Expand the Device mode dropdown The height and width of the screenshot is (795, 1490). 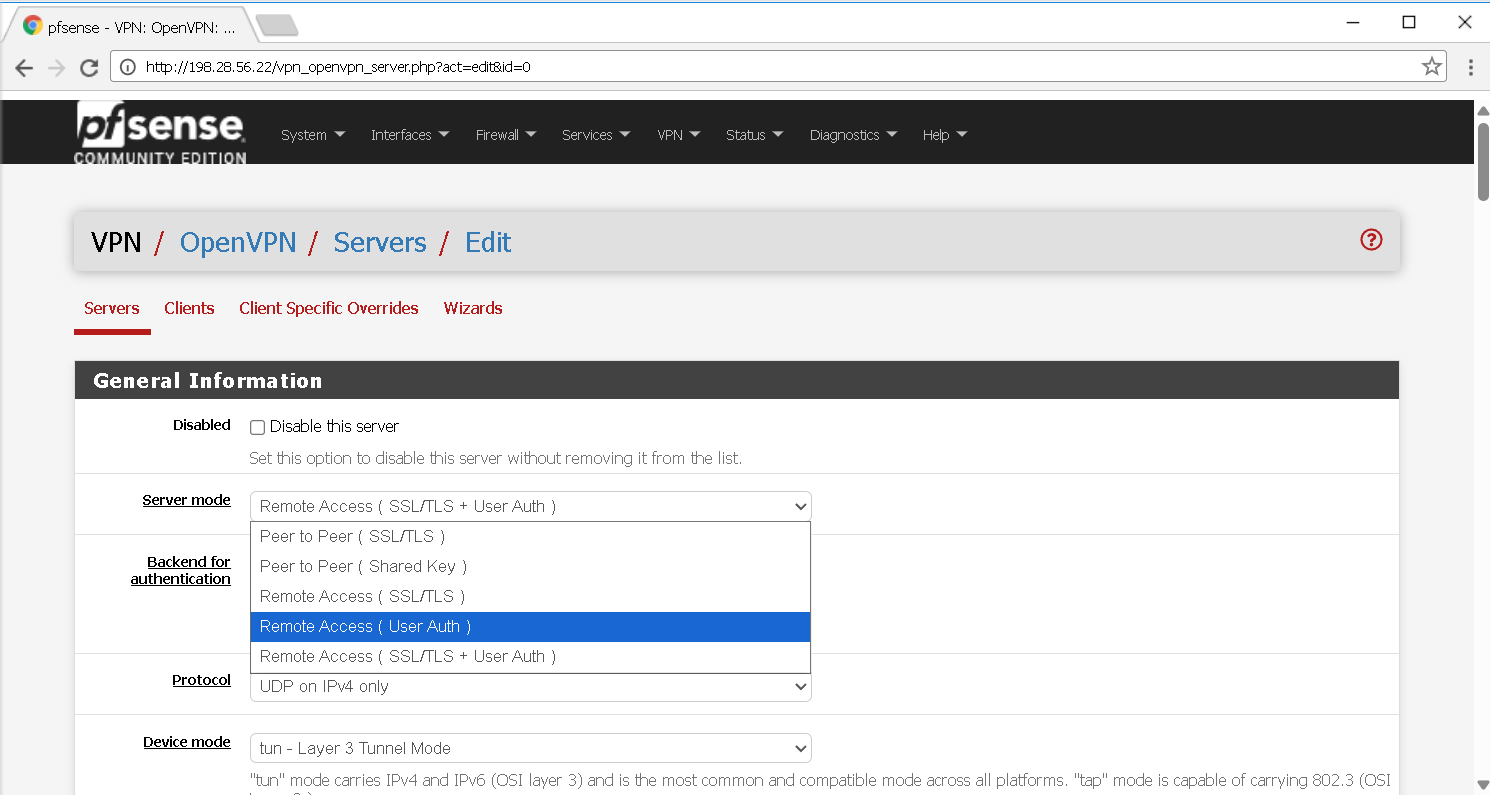530,748
